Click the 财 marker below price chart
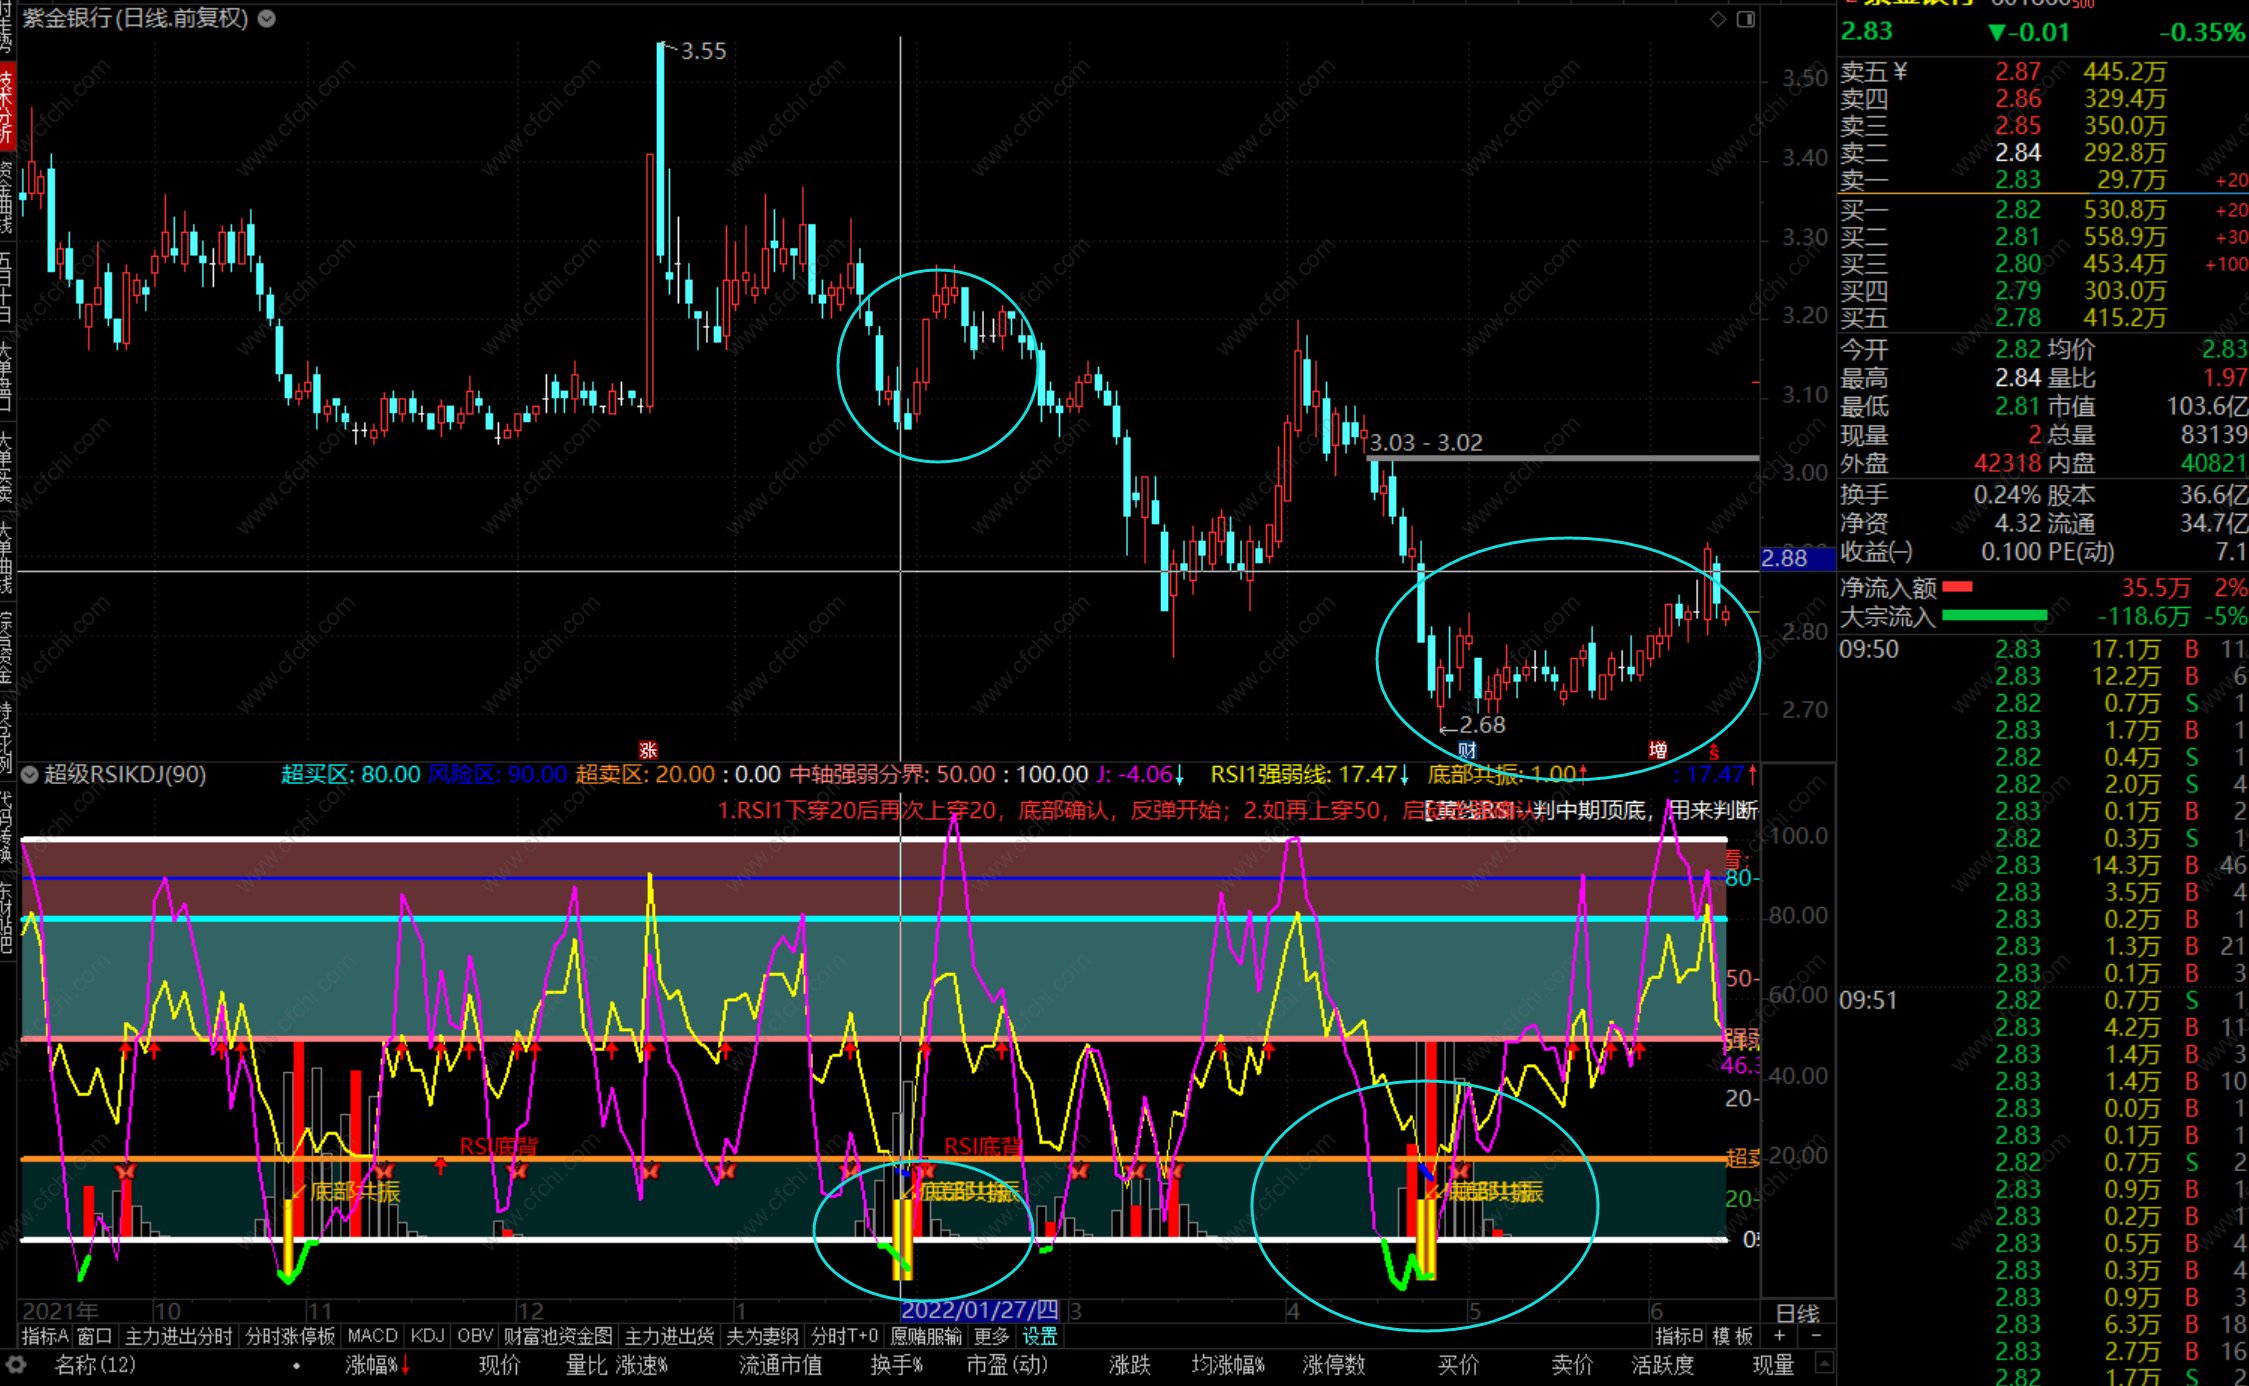2249x1386 pixels. click(x=1467, y=750)
